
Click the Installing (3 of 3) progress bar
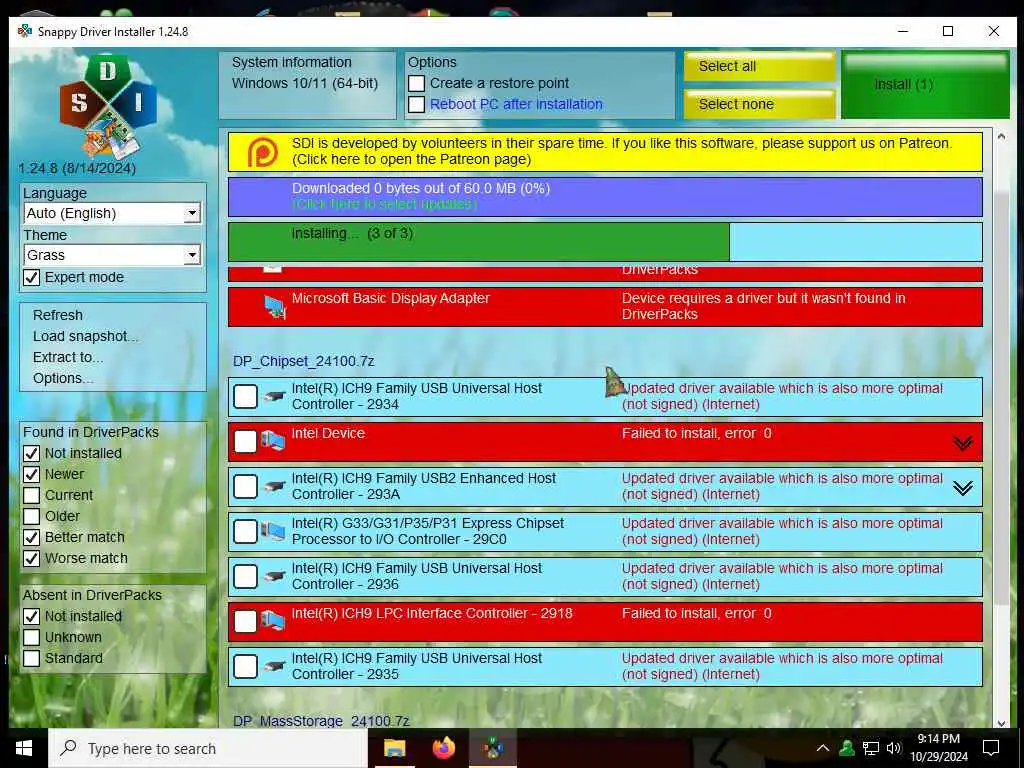[605, 242]
